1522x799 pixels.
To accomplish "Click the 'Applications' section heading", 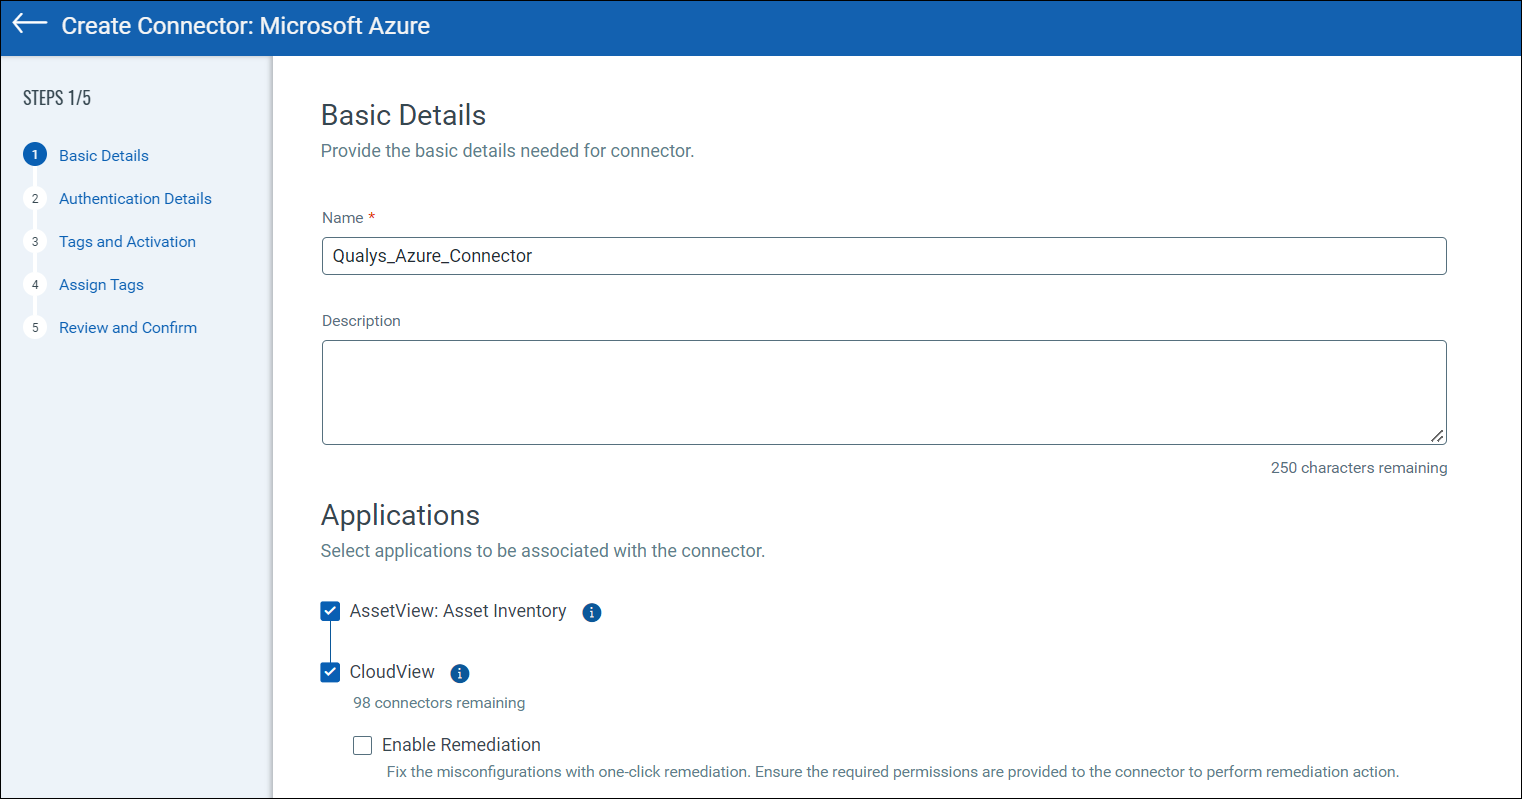I will (x=400, y=515).
